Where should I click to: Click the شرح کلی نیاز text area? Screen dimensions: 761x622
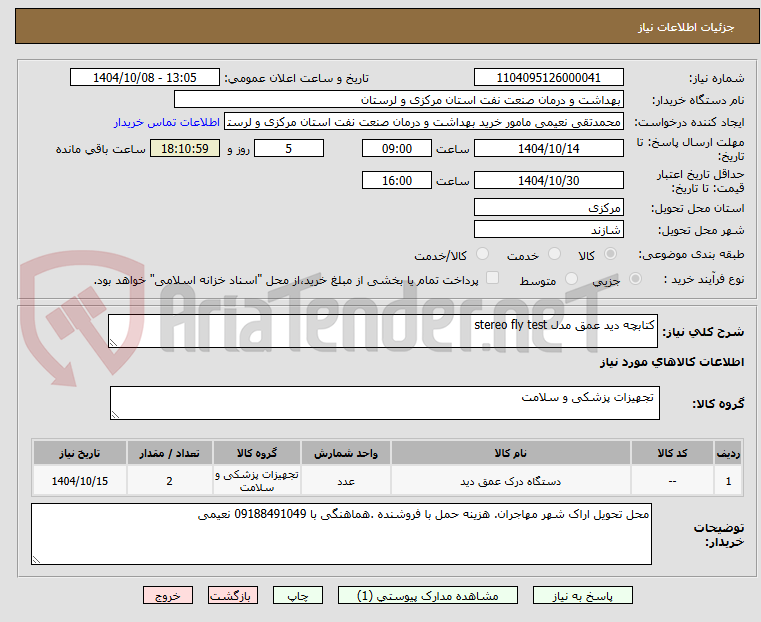(x=382, y=331)
